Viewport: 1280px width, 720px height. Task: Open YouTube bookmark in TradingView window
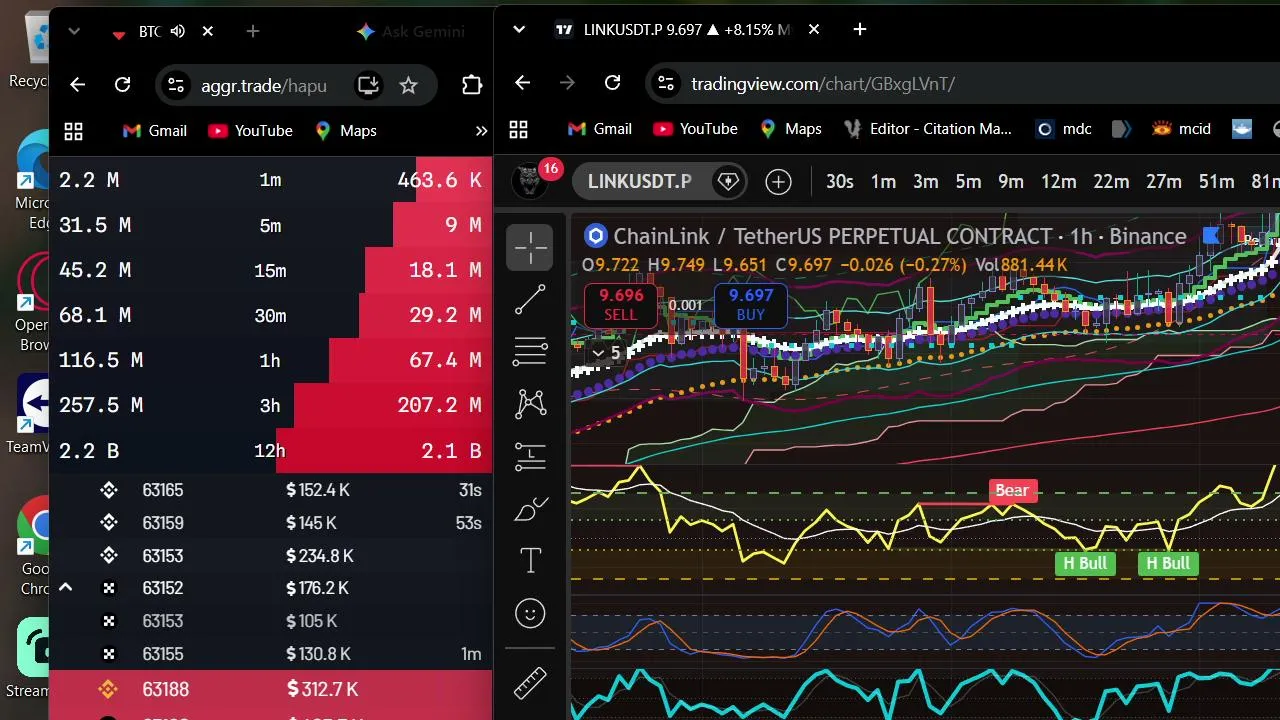pos(695,129)
